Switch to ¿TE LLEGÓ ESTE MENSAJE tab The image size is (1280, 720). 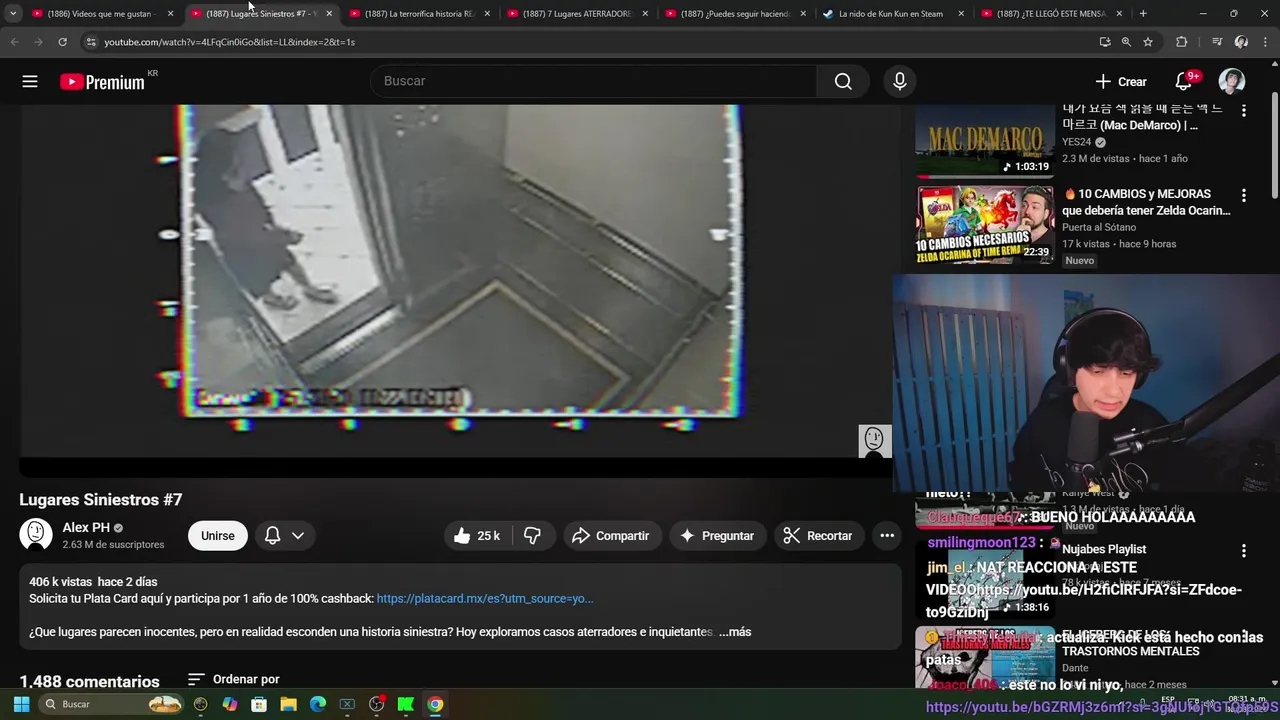[x=1052, y=14]
